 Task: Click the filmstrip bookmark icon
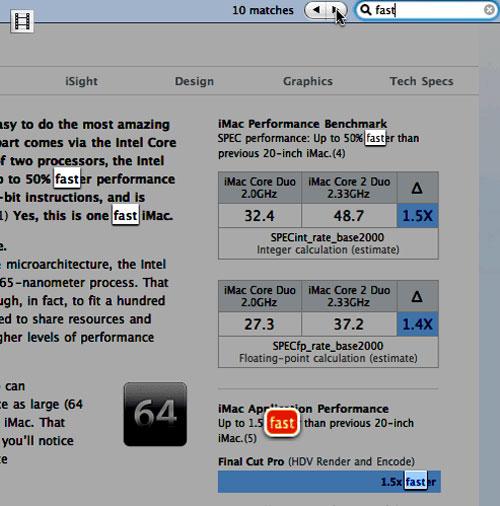(22, 21)
